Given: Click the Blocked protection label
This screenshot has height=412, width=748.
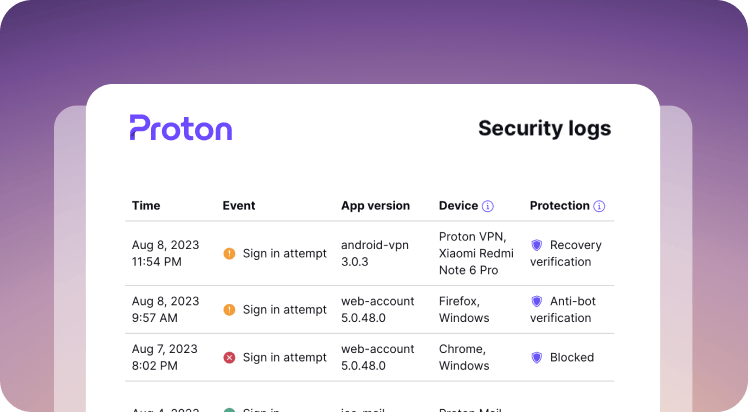Looking at the screenshot, I should point(572,357).
